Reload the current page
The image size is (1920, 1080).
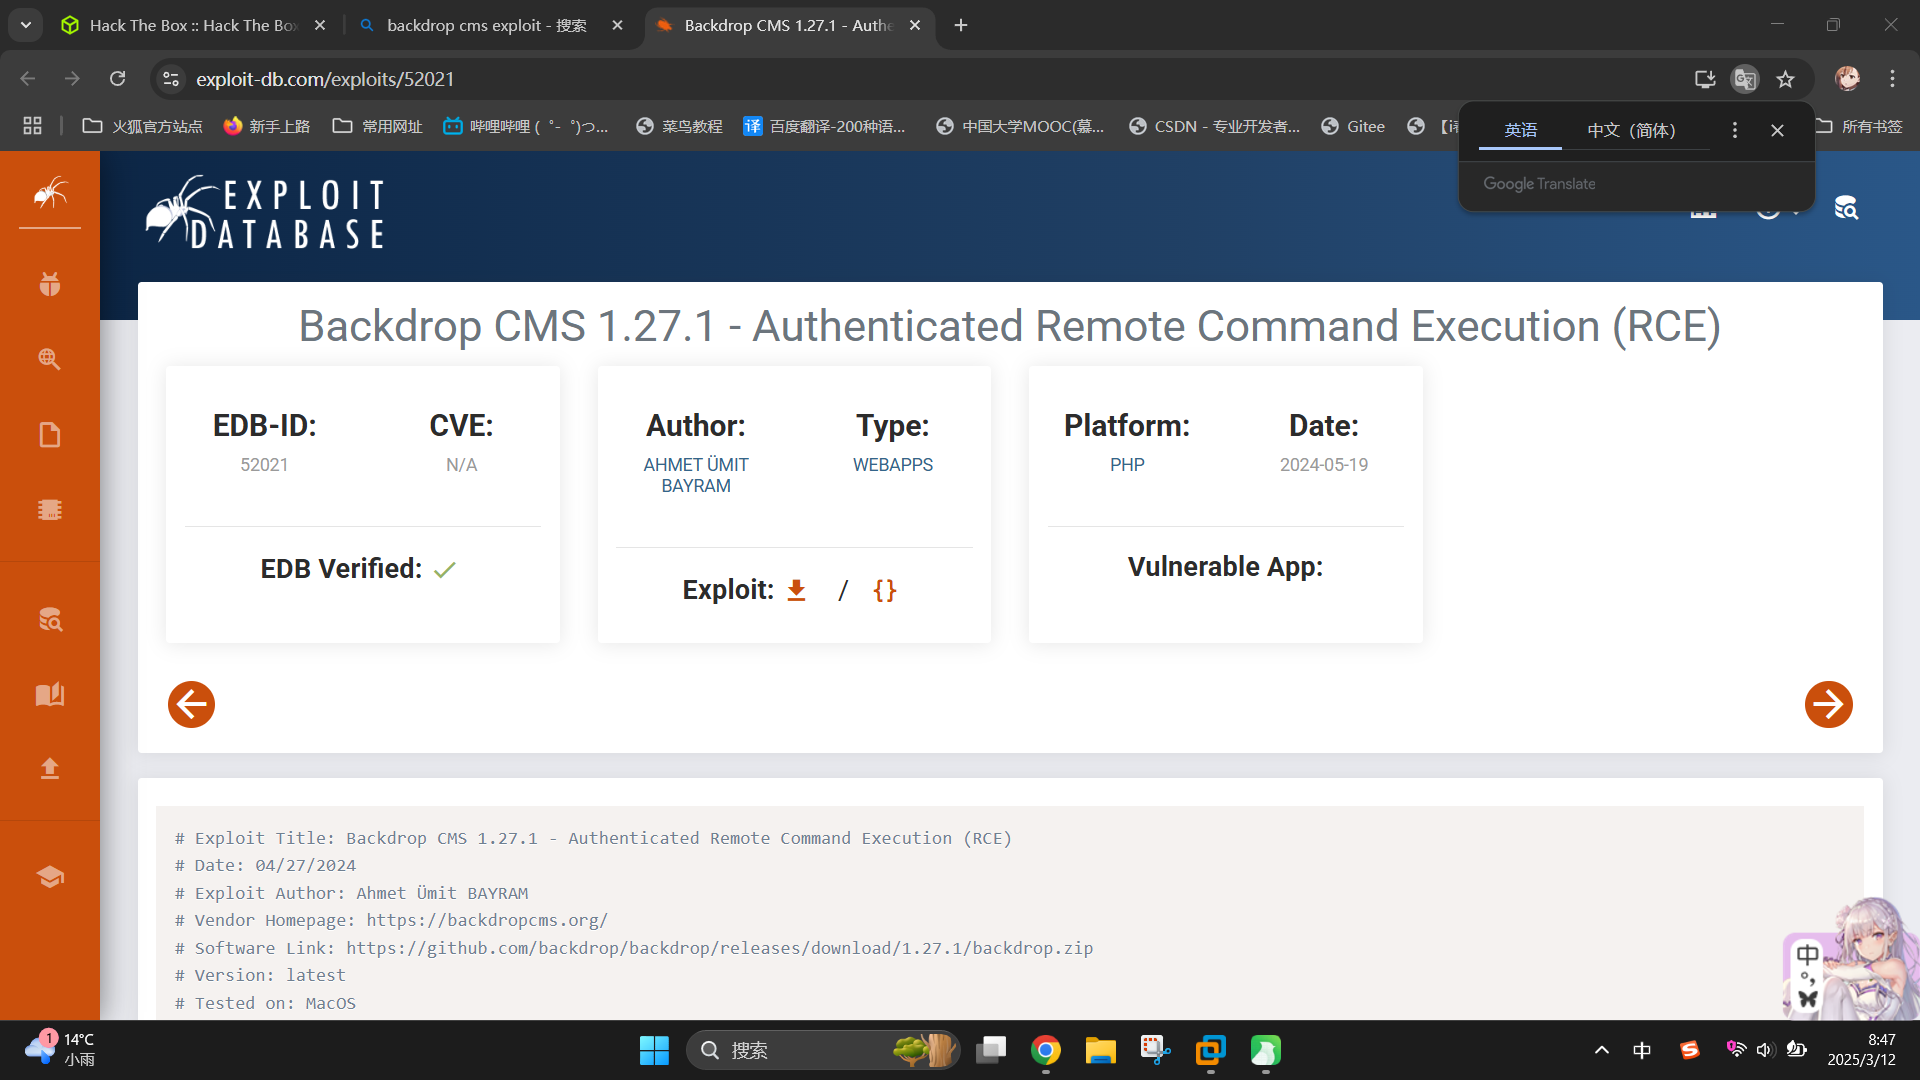(x=118, y=79)
